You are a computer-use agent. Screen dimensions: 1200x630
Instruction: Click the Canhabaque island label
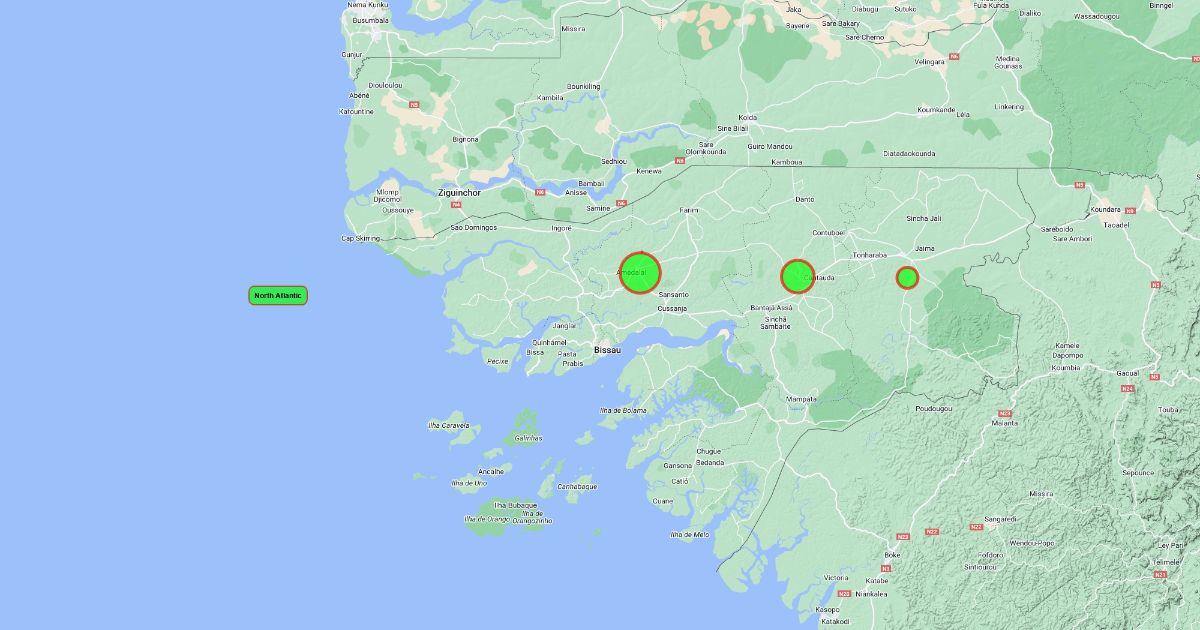577,487
